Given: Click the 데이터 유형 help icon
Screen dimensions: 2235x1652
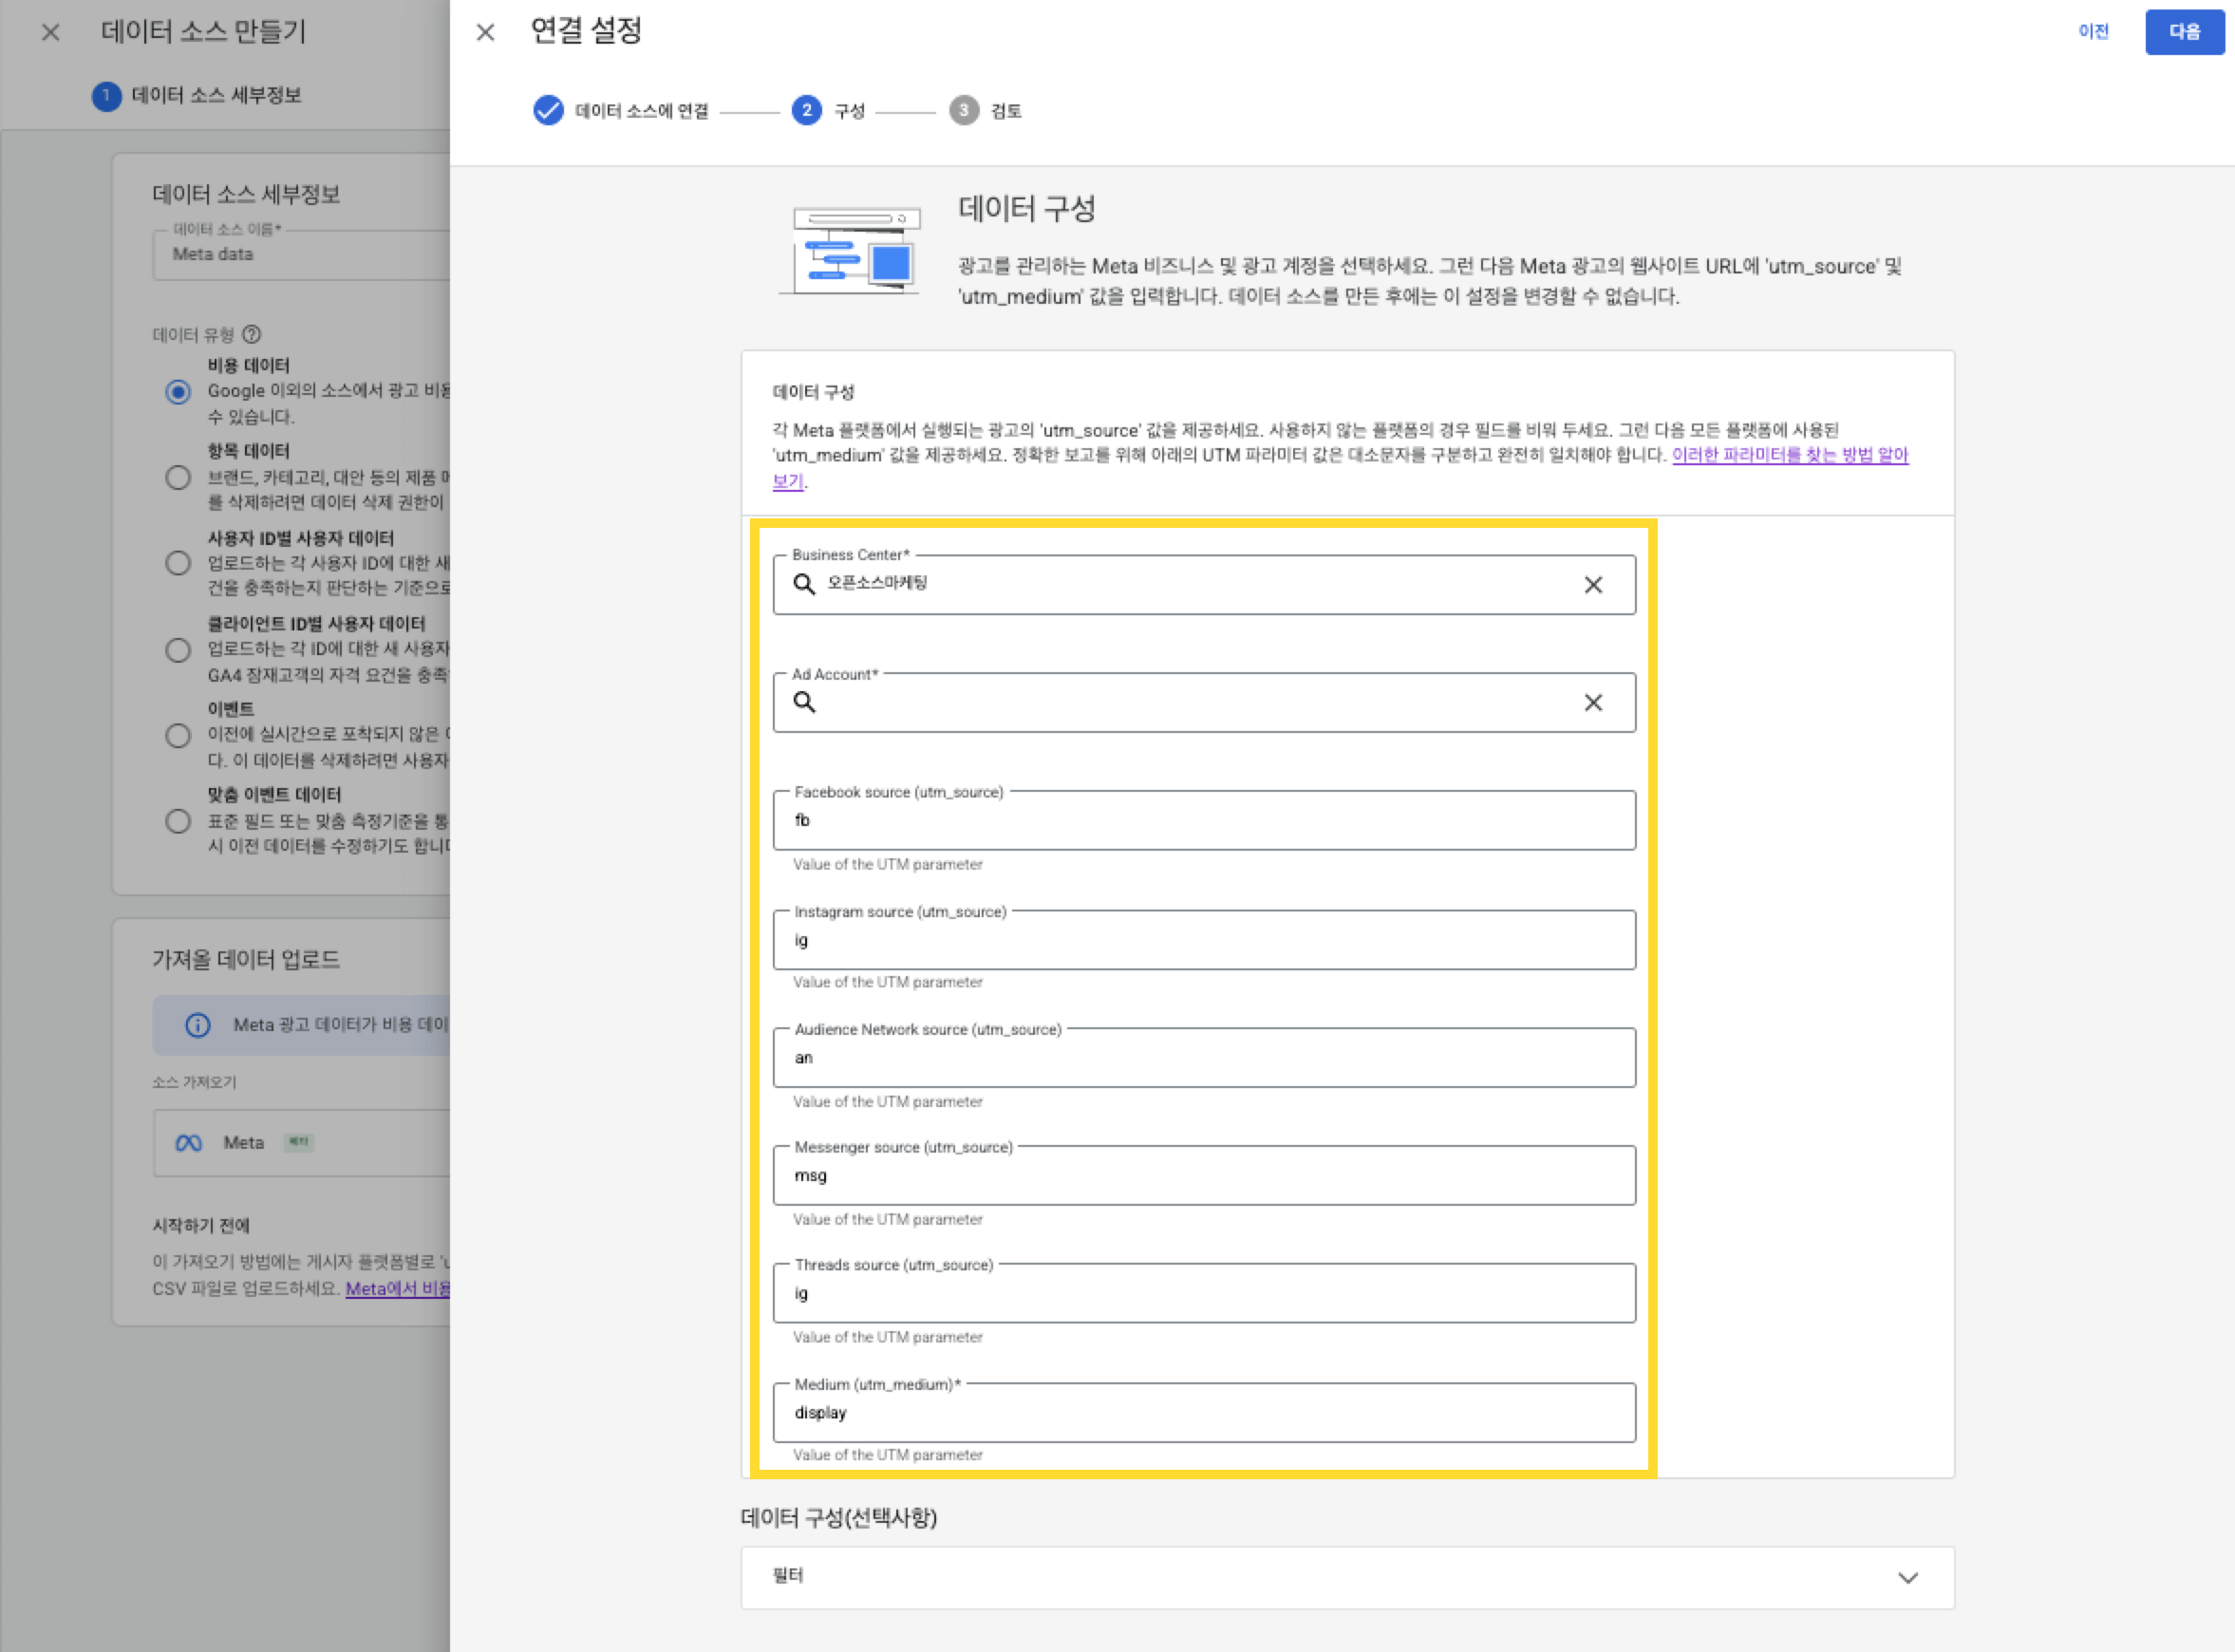Looking at the screenshot, I should [252, 334].
